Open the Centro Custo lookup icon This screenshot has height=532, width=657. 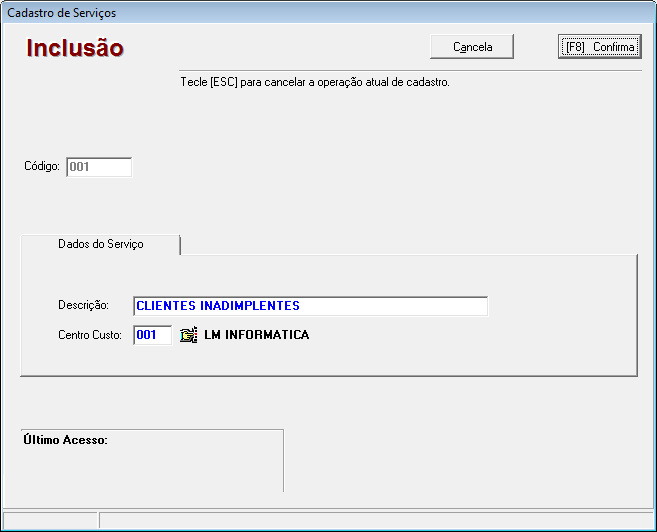[188, 336]
